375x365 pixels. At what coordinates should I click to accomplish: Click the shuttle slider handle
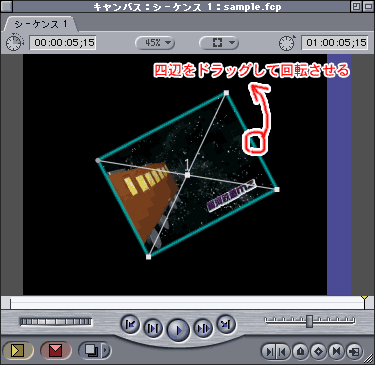(310, 321)
